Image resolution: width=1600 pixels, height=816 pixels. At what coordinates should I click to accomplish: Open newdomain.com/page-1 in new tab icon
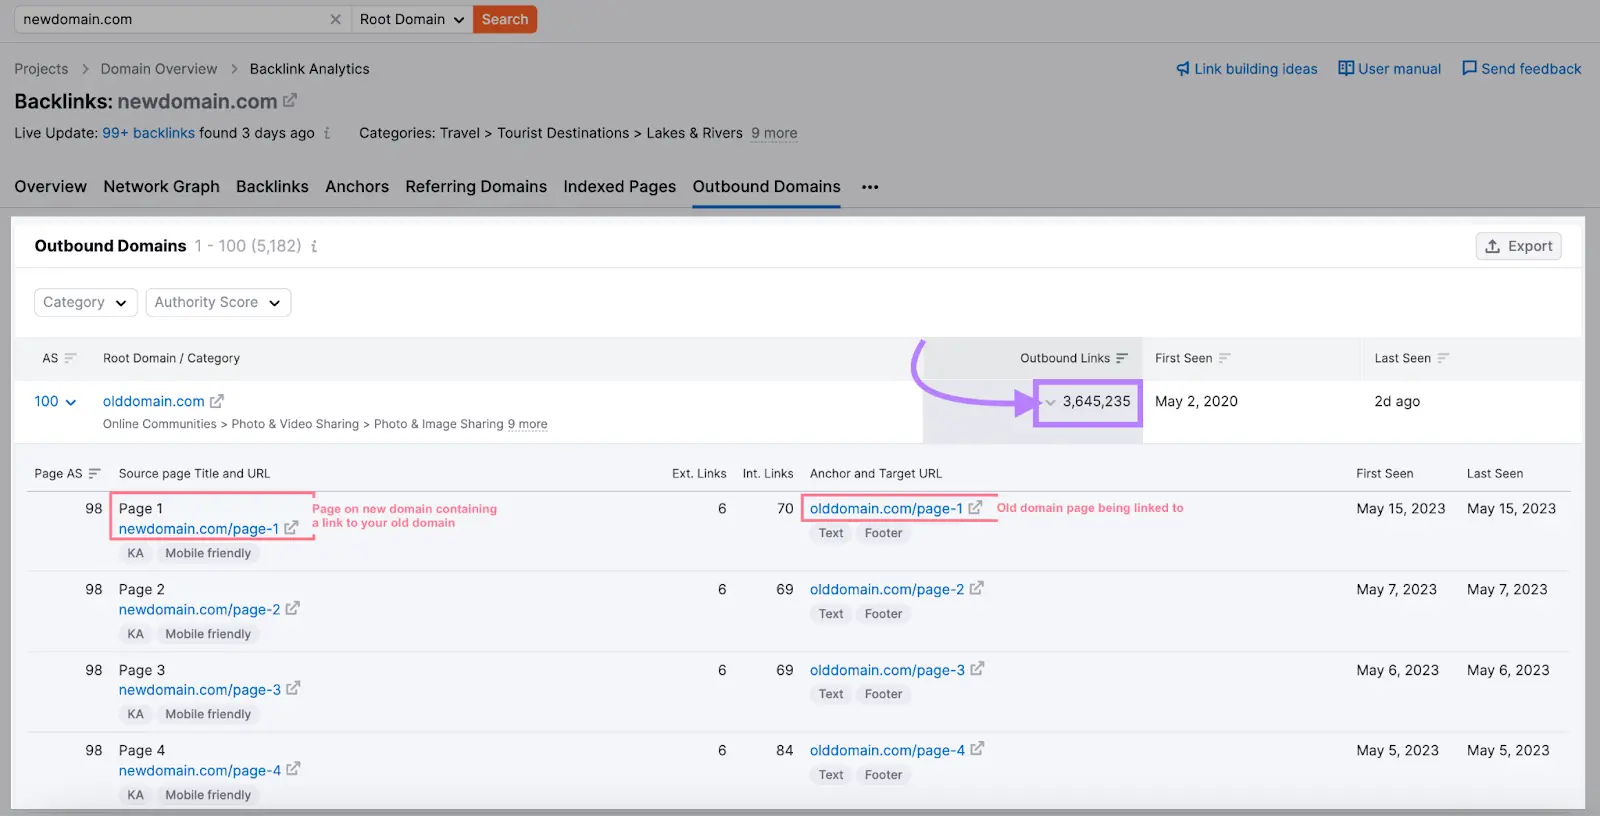291,528
